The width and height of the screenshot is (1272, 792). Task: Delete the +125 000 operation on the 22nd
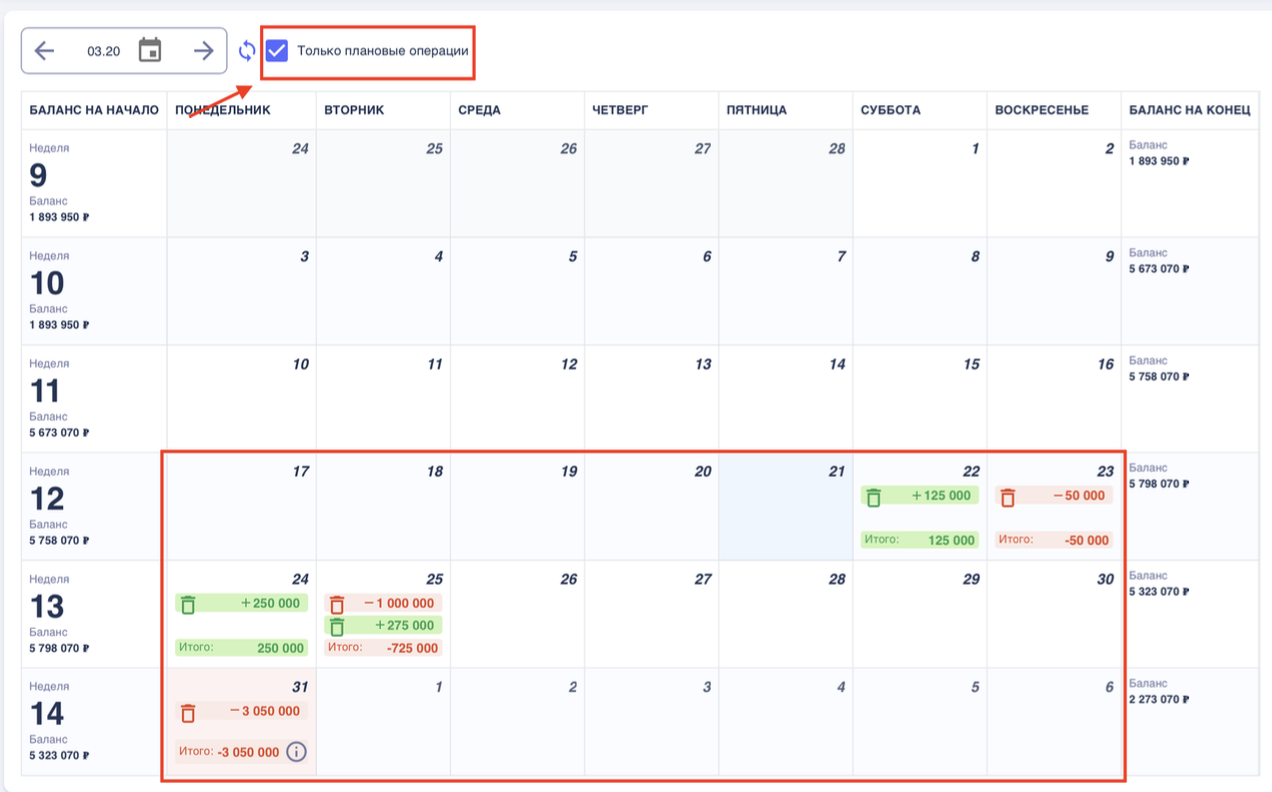tap(874, 497)
